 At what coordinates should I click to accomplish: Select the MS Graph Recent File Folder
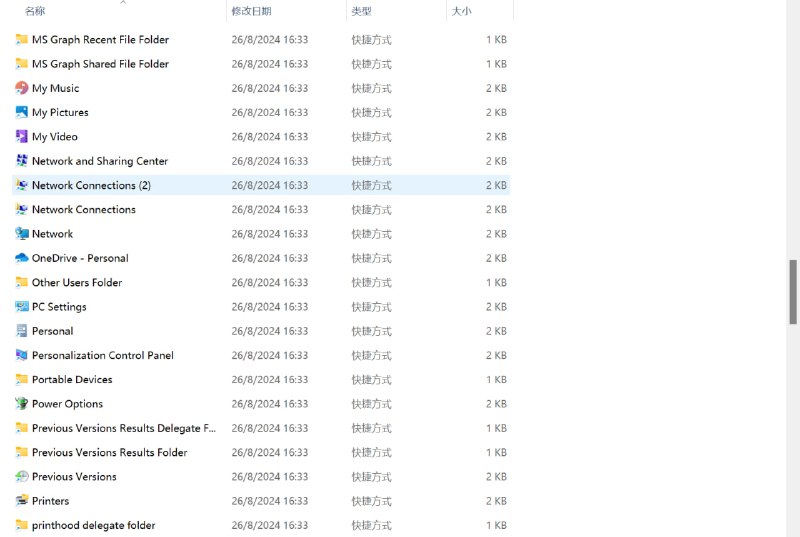(100, 40)
